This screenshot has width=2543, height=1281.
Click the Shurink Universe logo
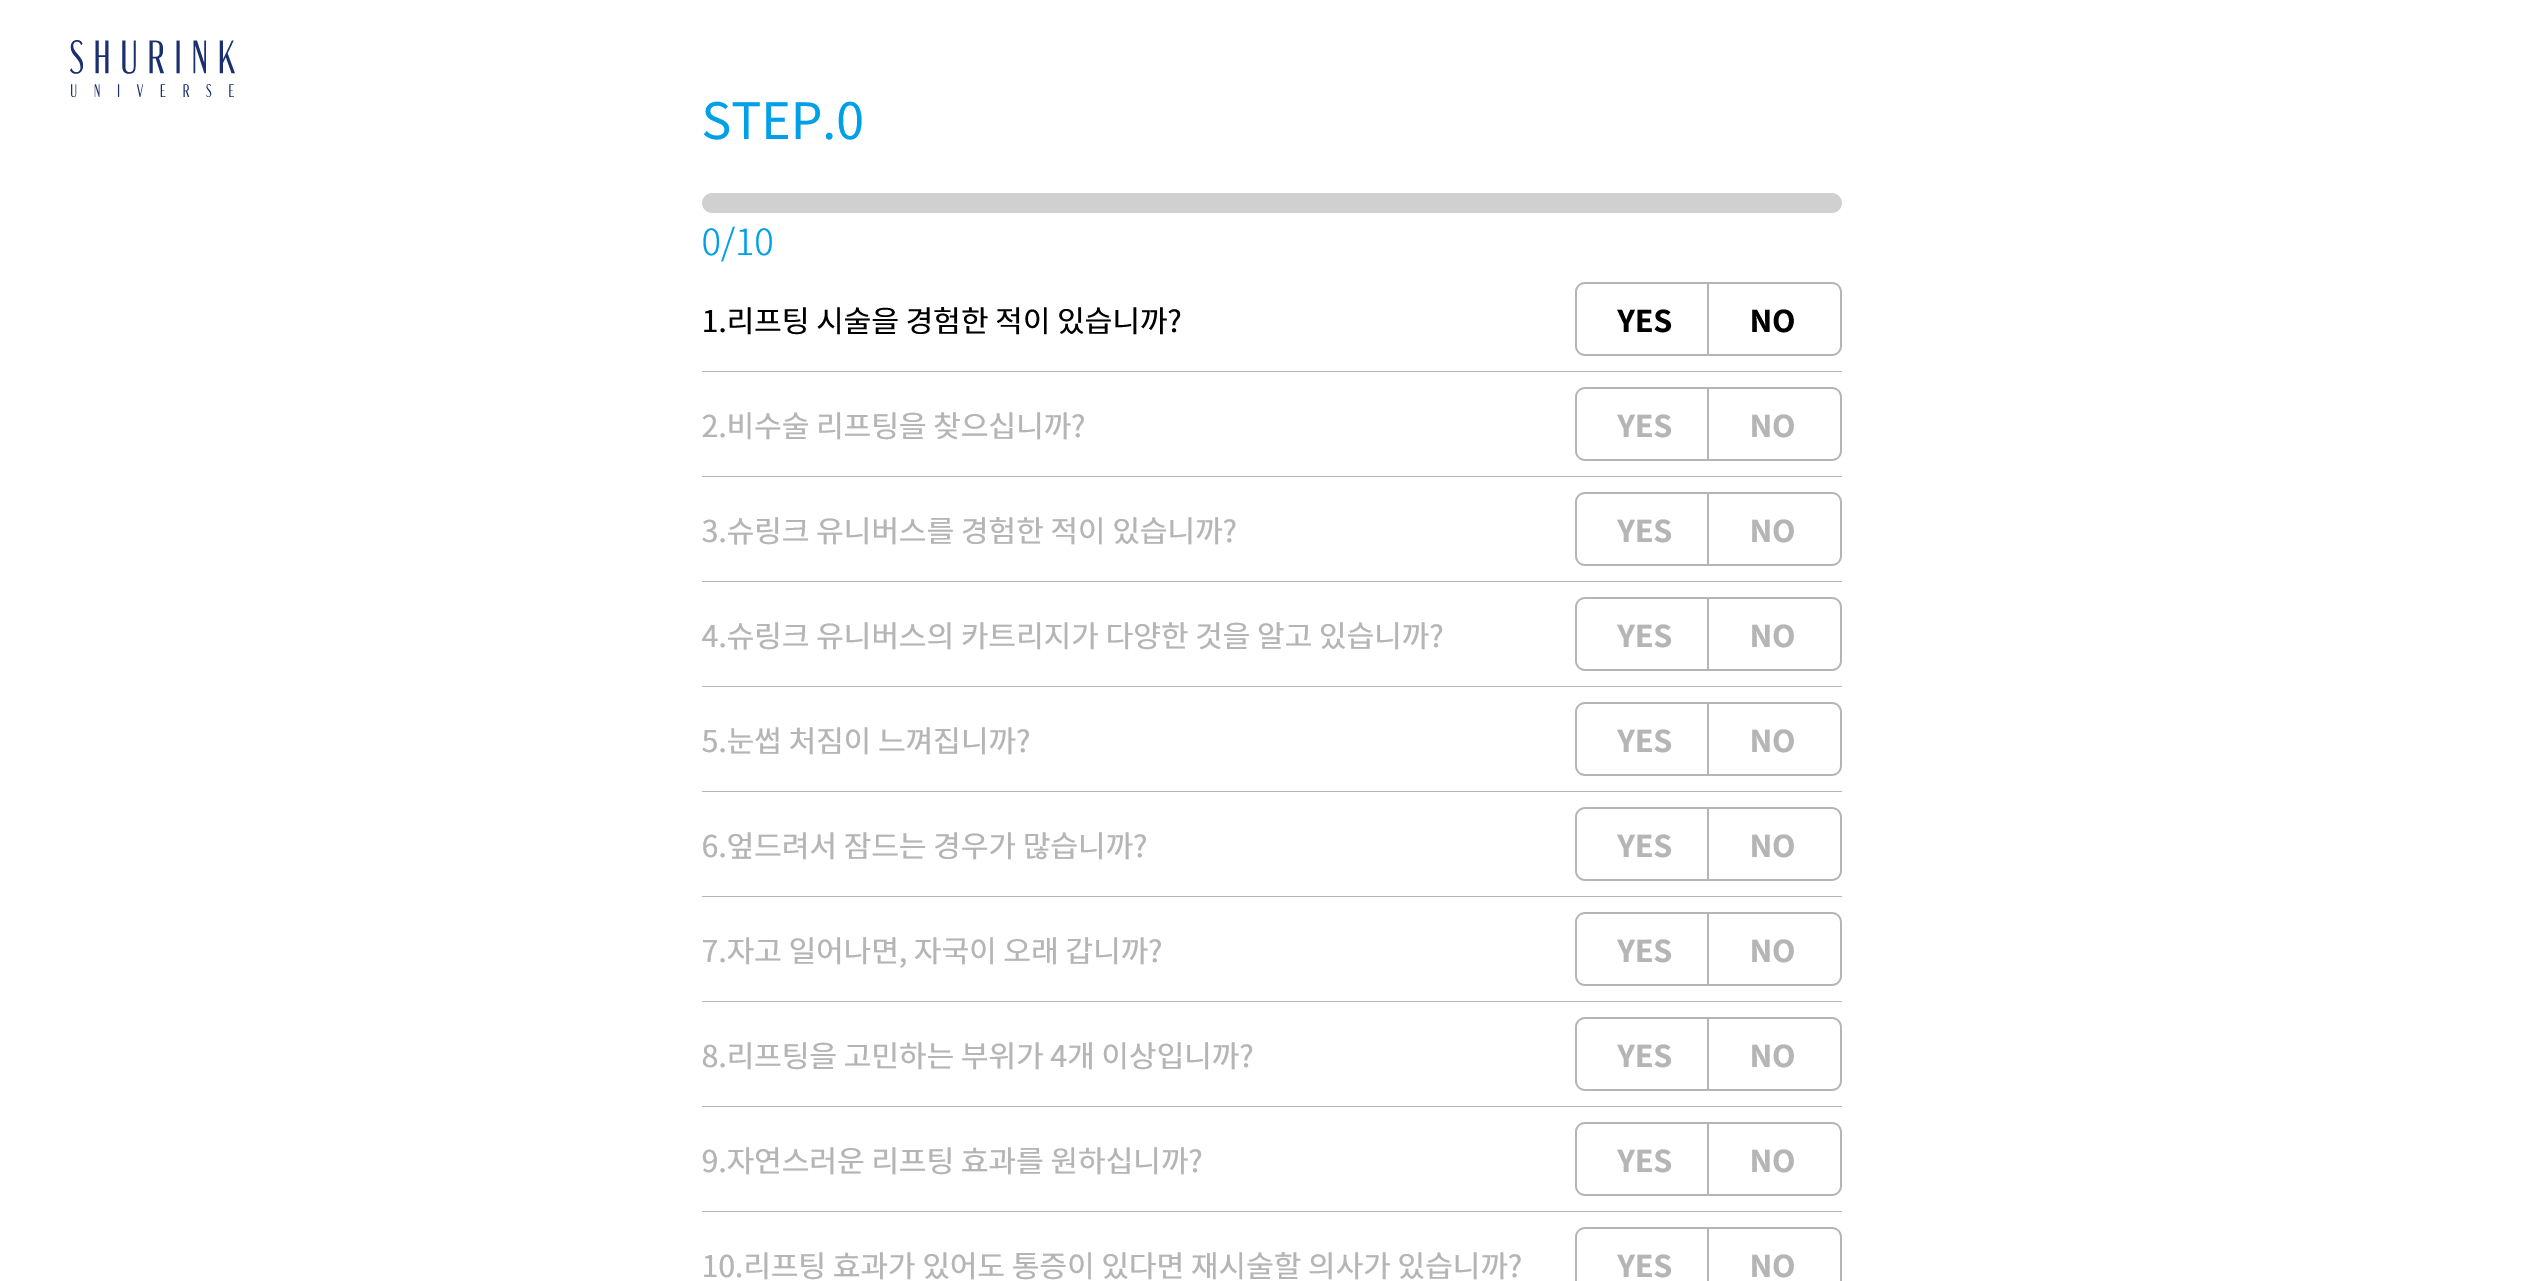(x=152, y=68)
